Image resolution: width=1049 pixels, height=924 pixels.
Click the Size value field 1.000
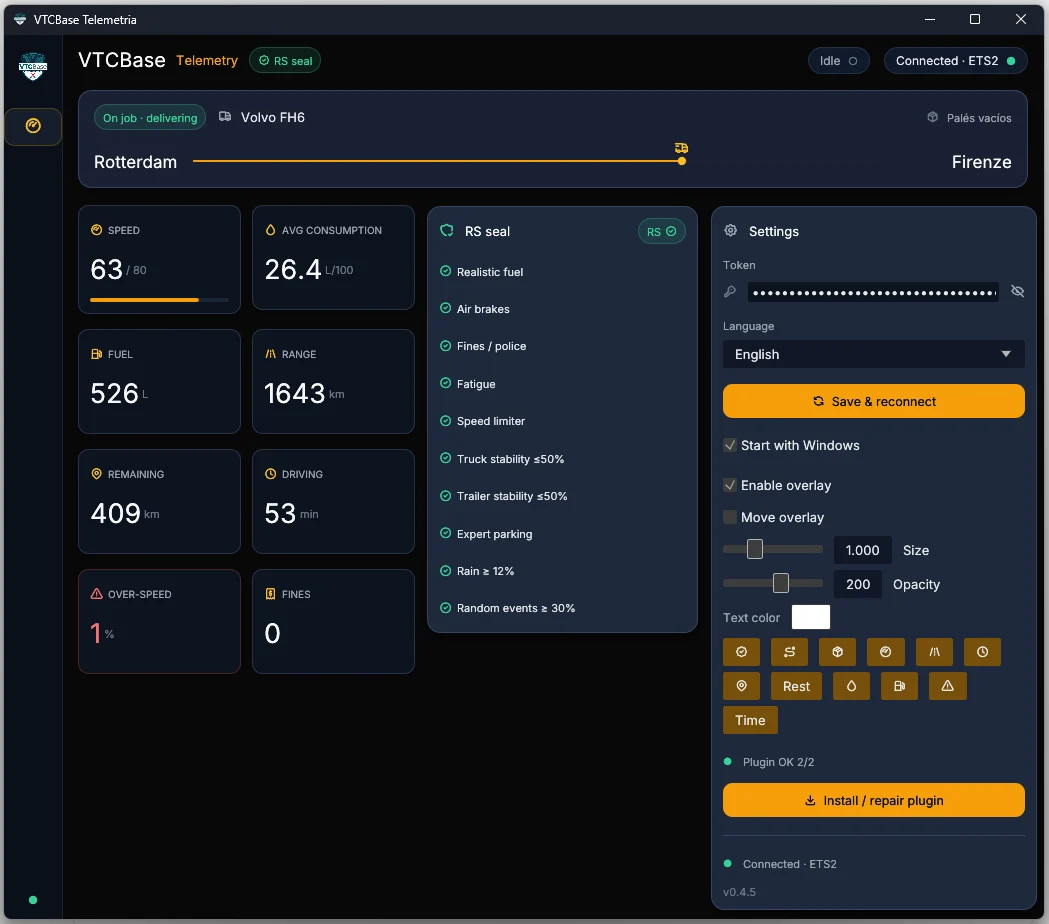pos(862,550)
